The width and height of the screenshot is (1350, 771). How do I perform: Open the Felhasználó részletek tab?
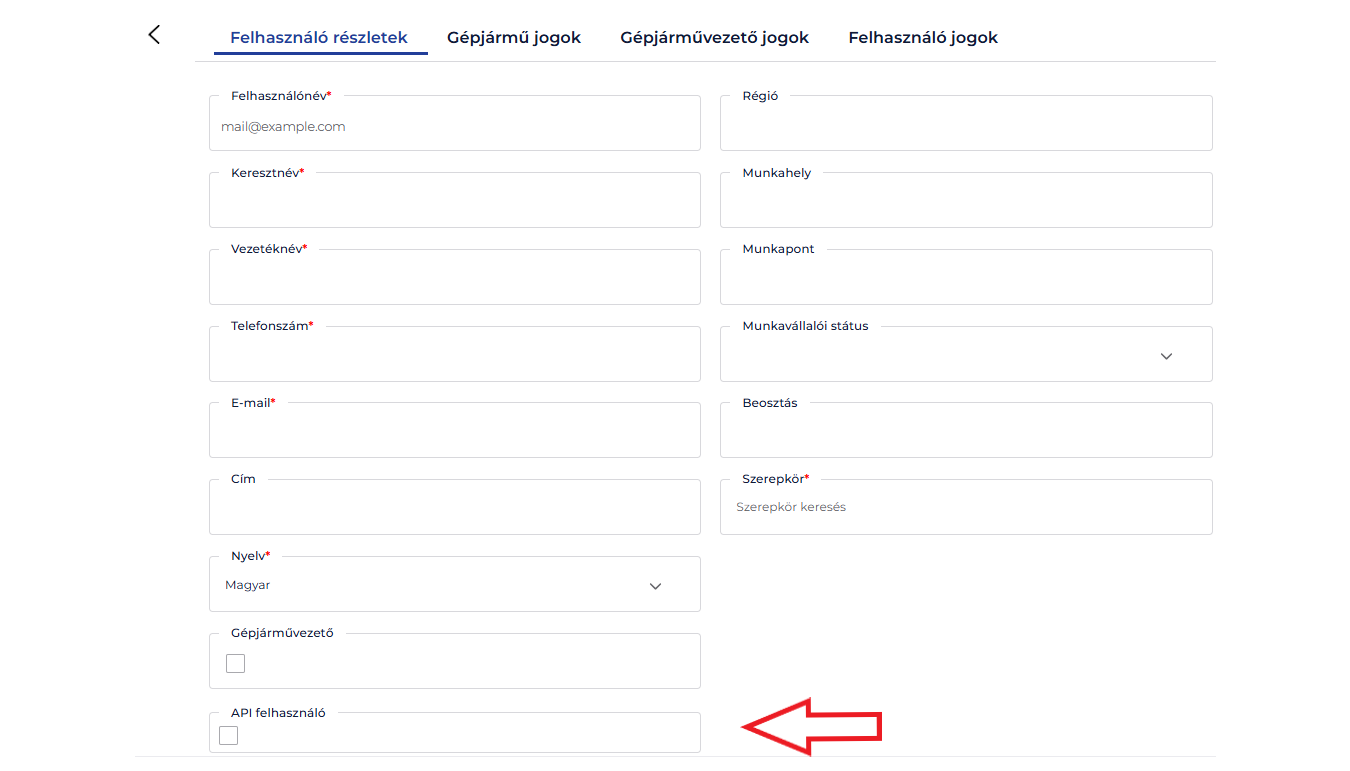coord(319,38)
